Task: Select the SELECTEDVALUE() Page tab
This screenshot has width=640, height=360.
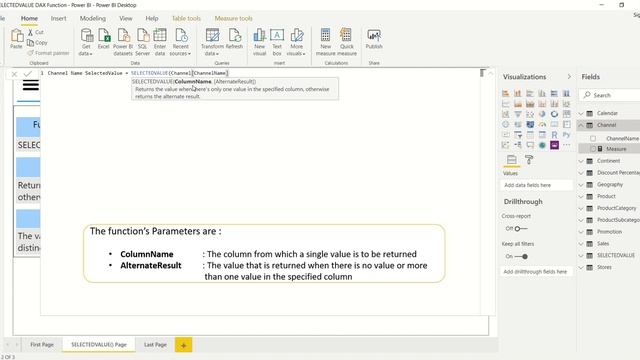Action: point(99,344)
